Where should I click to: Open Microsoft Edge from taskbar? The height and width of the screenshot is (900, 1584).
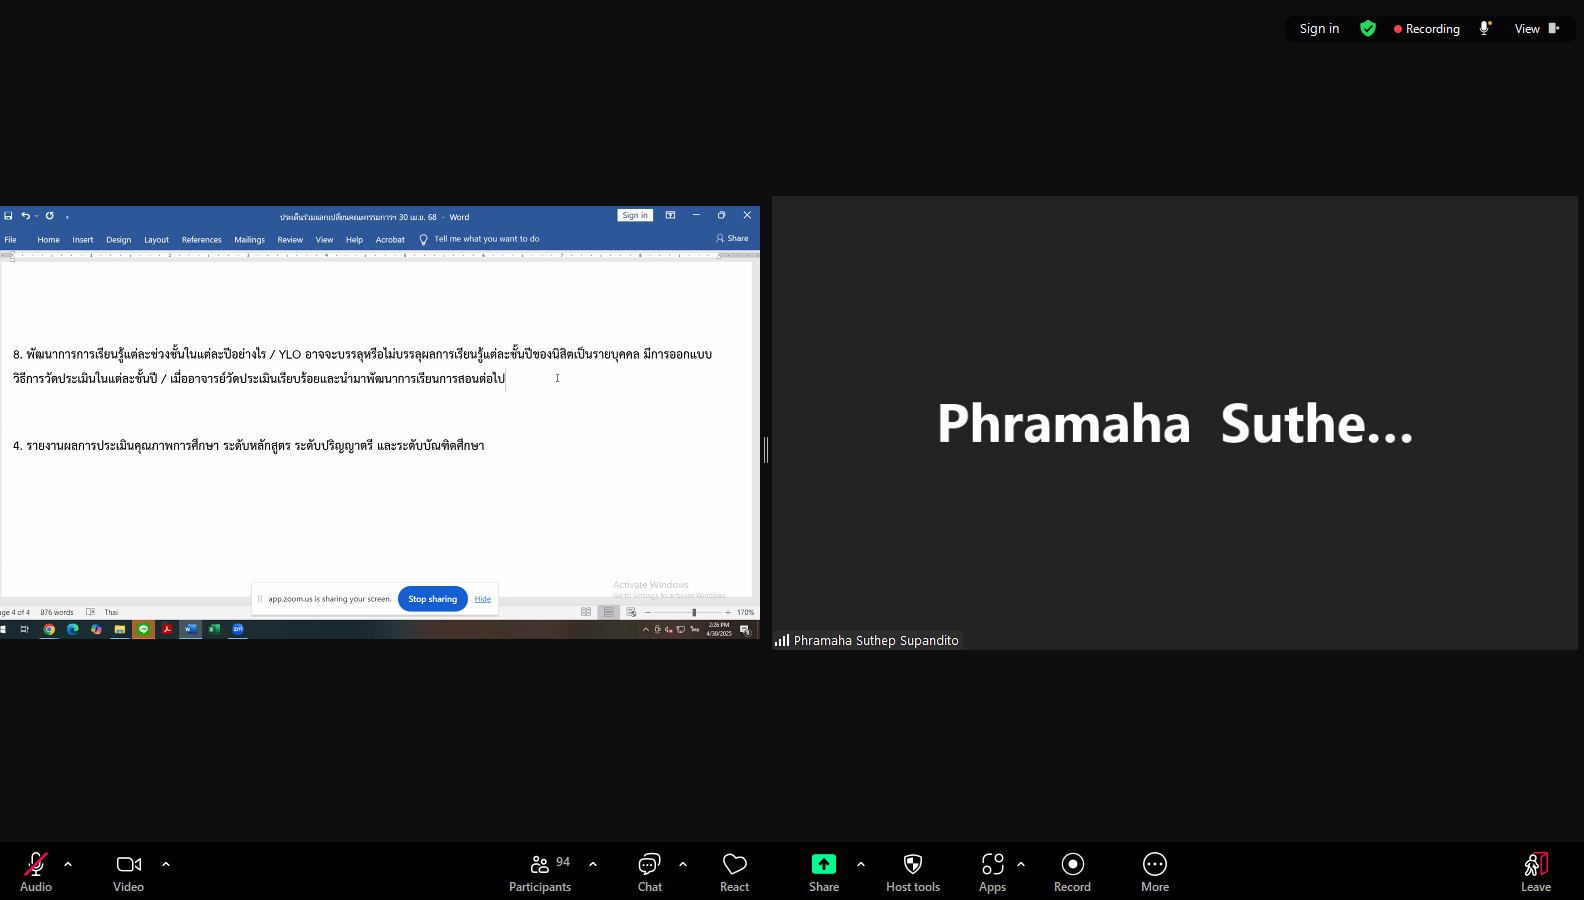click(73, 629)
